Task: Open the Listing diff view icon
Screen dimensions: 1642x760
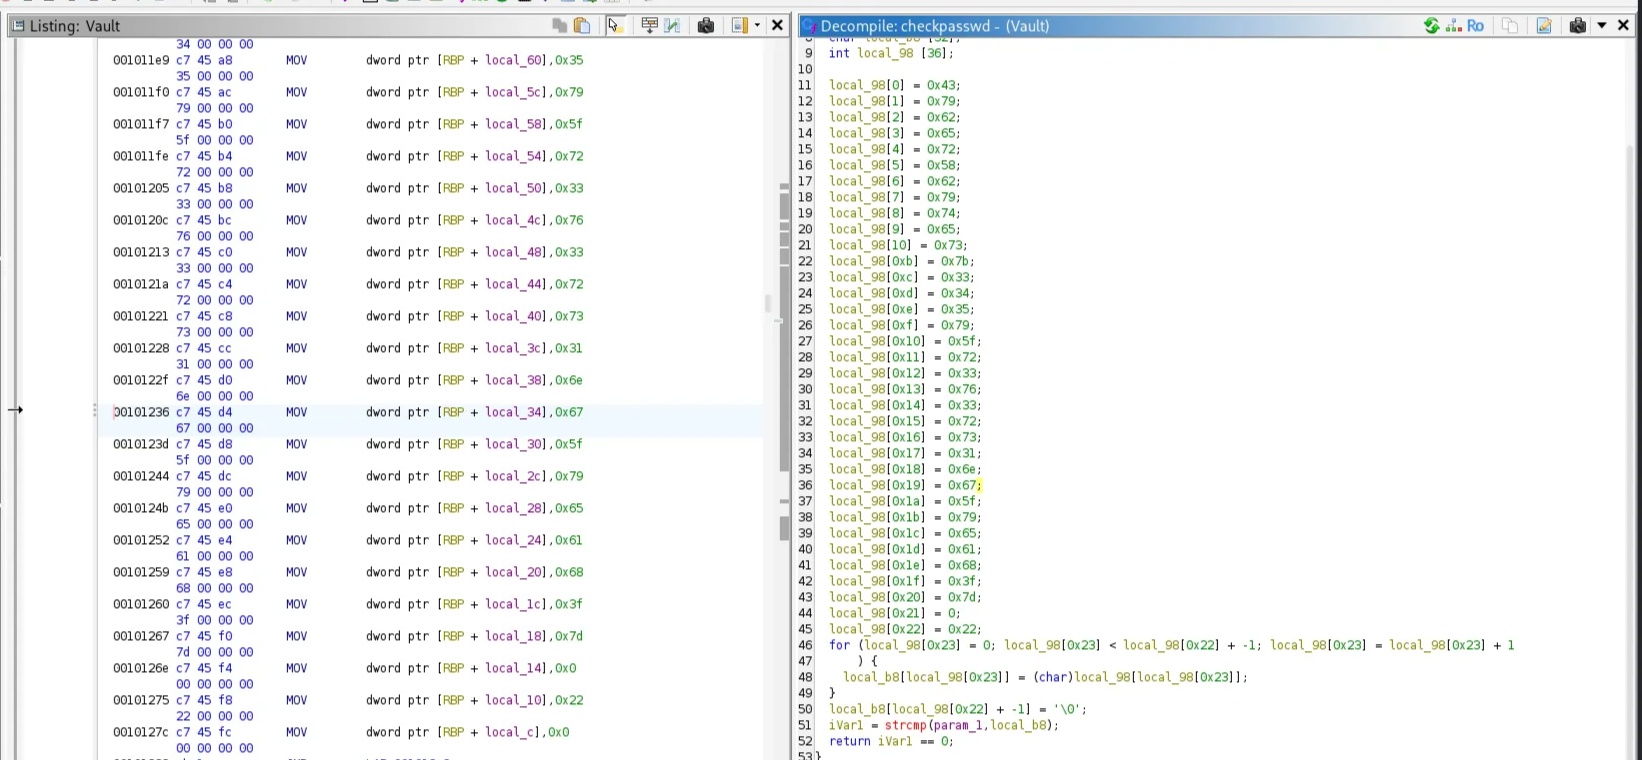Action: tap(672, 26)
